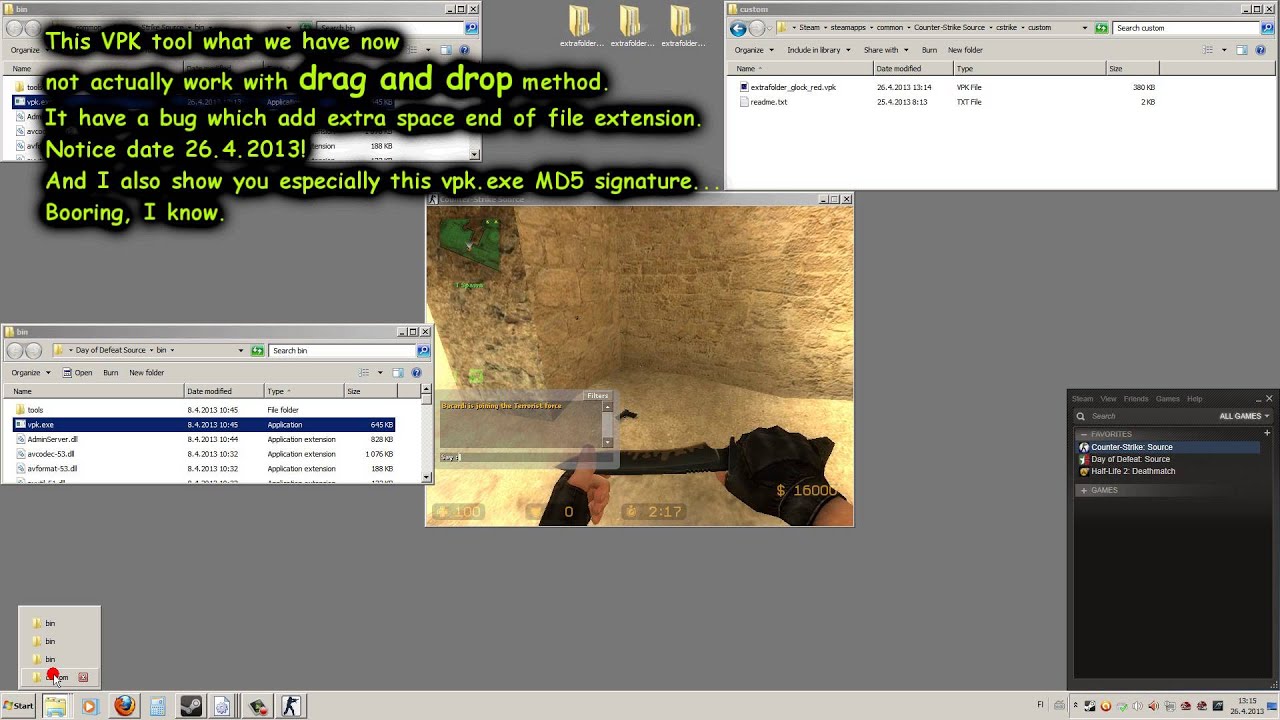1280x720 pixels.
Task: Sort by Type column in Day of Defeat bin window
Action: pyautogui.click(x=304, y=391)
